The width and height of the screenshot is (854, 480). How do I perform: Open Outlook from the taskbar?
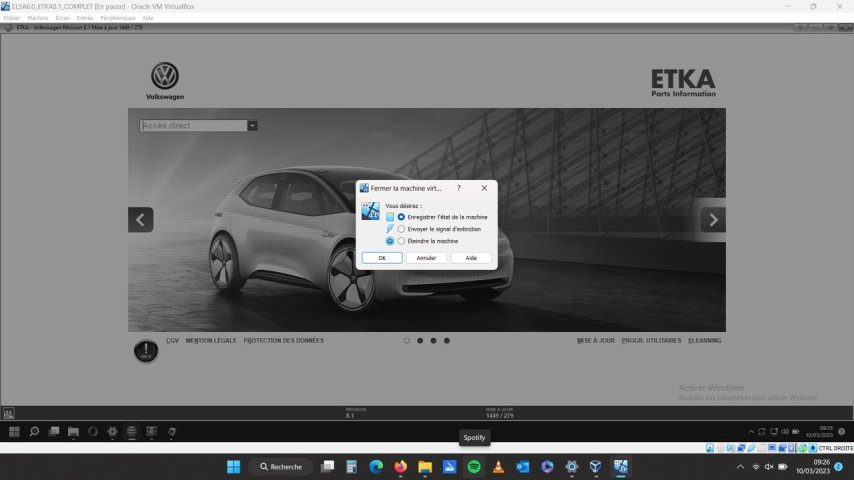[523, 467]
